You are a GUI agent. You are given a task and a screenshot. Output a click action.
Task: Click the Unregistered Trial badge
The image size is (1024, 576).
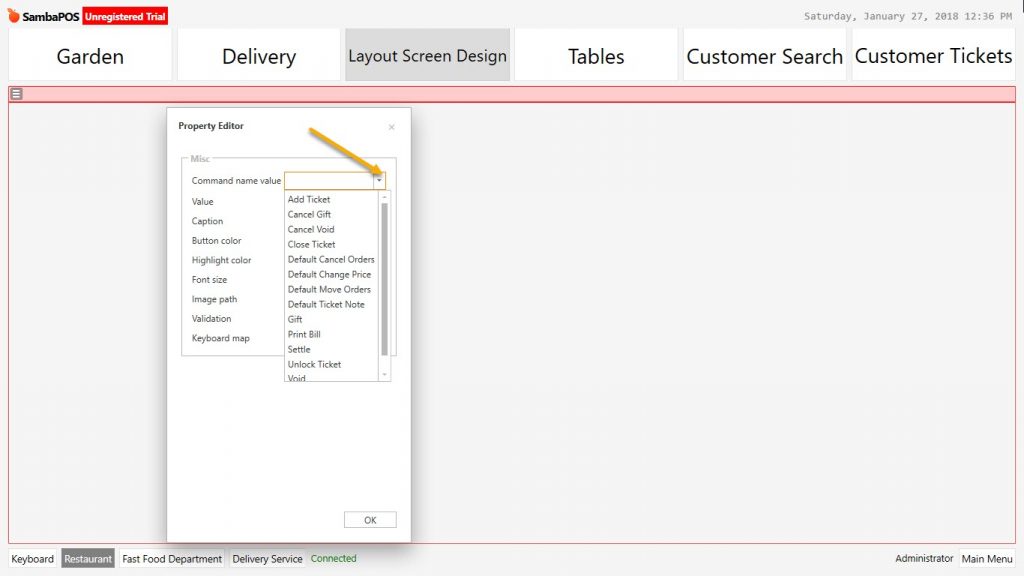point(125,16)
